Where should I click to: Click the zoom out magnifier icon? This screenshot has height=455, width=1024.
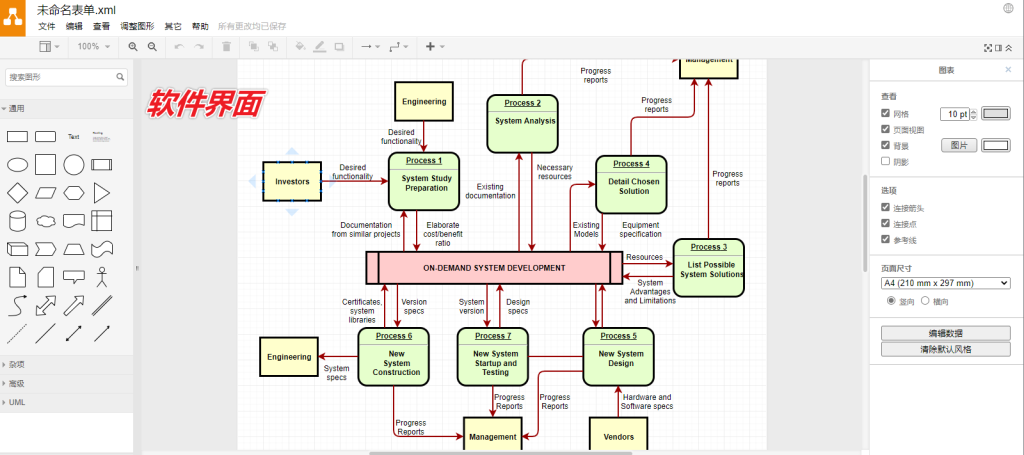coord(152,47)
